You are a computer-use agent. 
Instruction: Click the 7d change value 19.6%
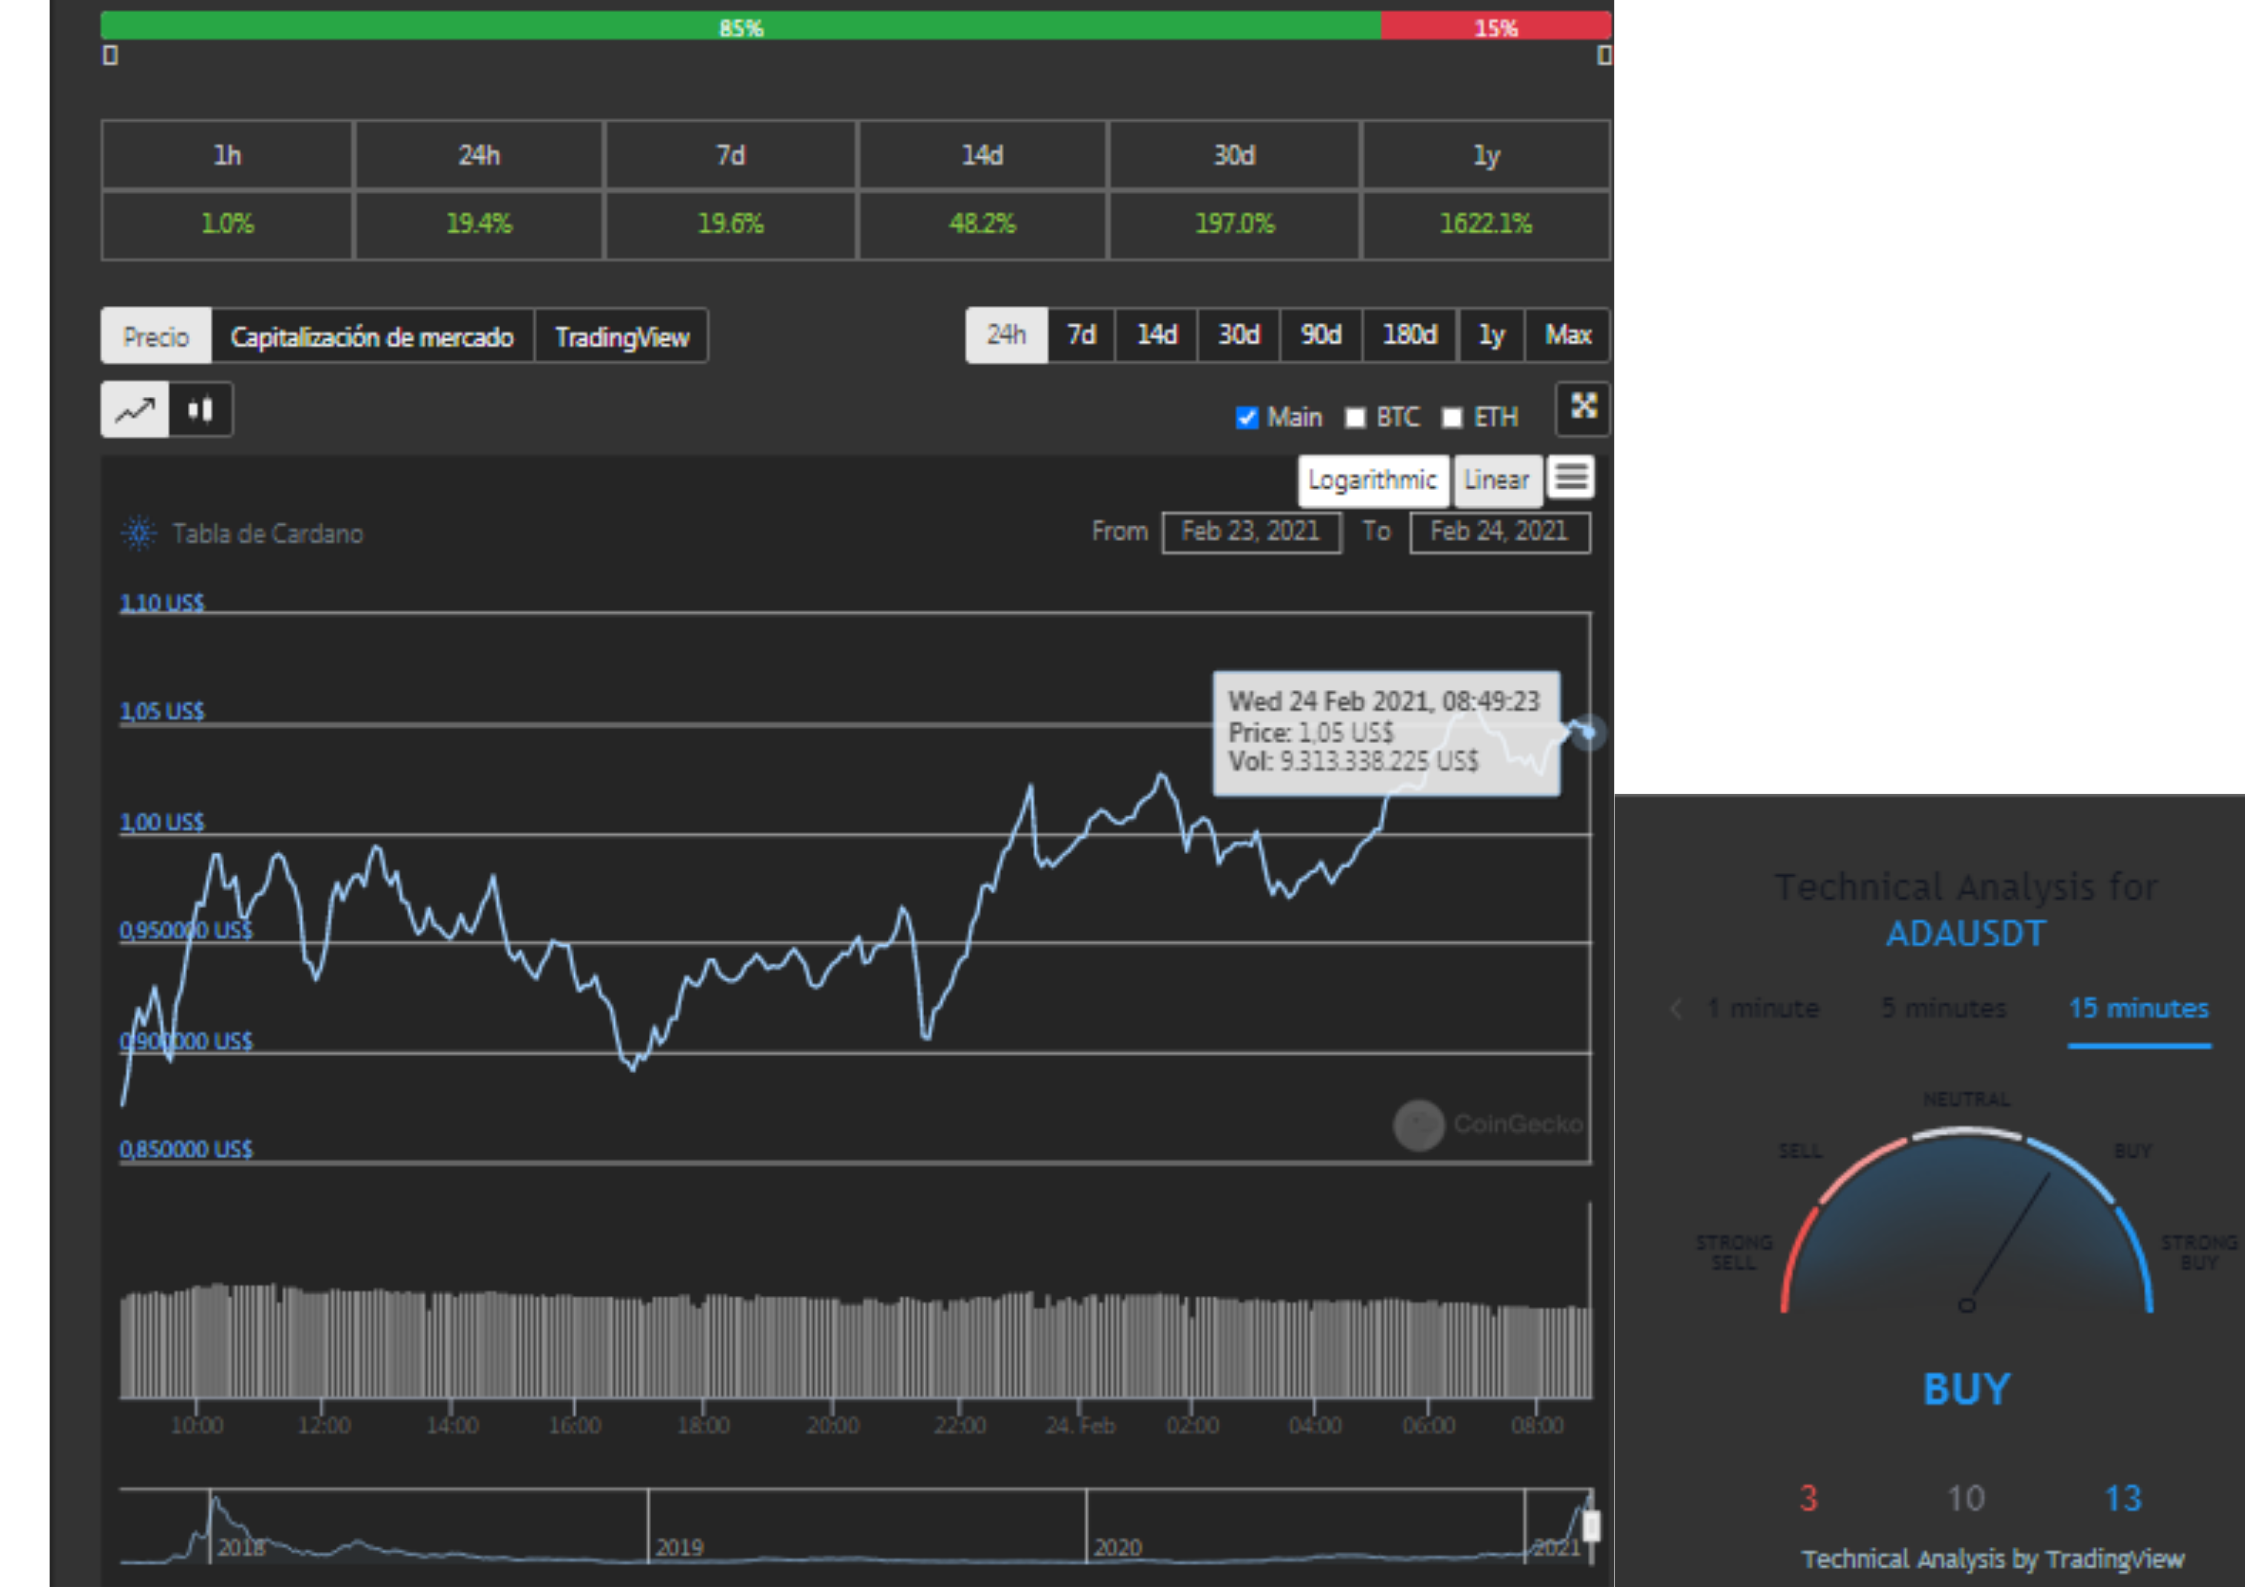click(730, 223)
